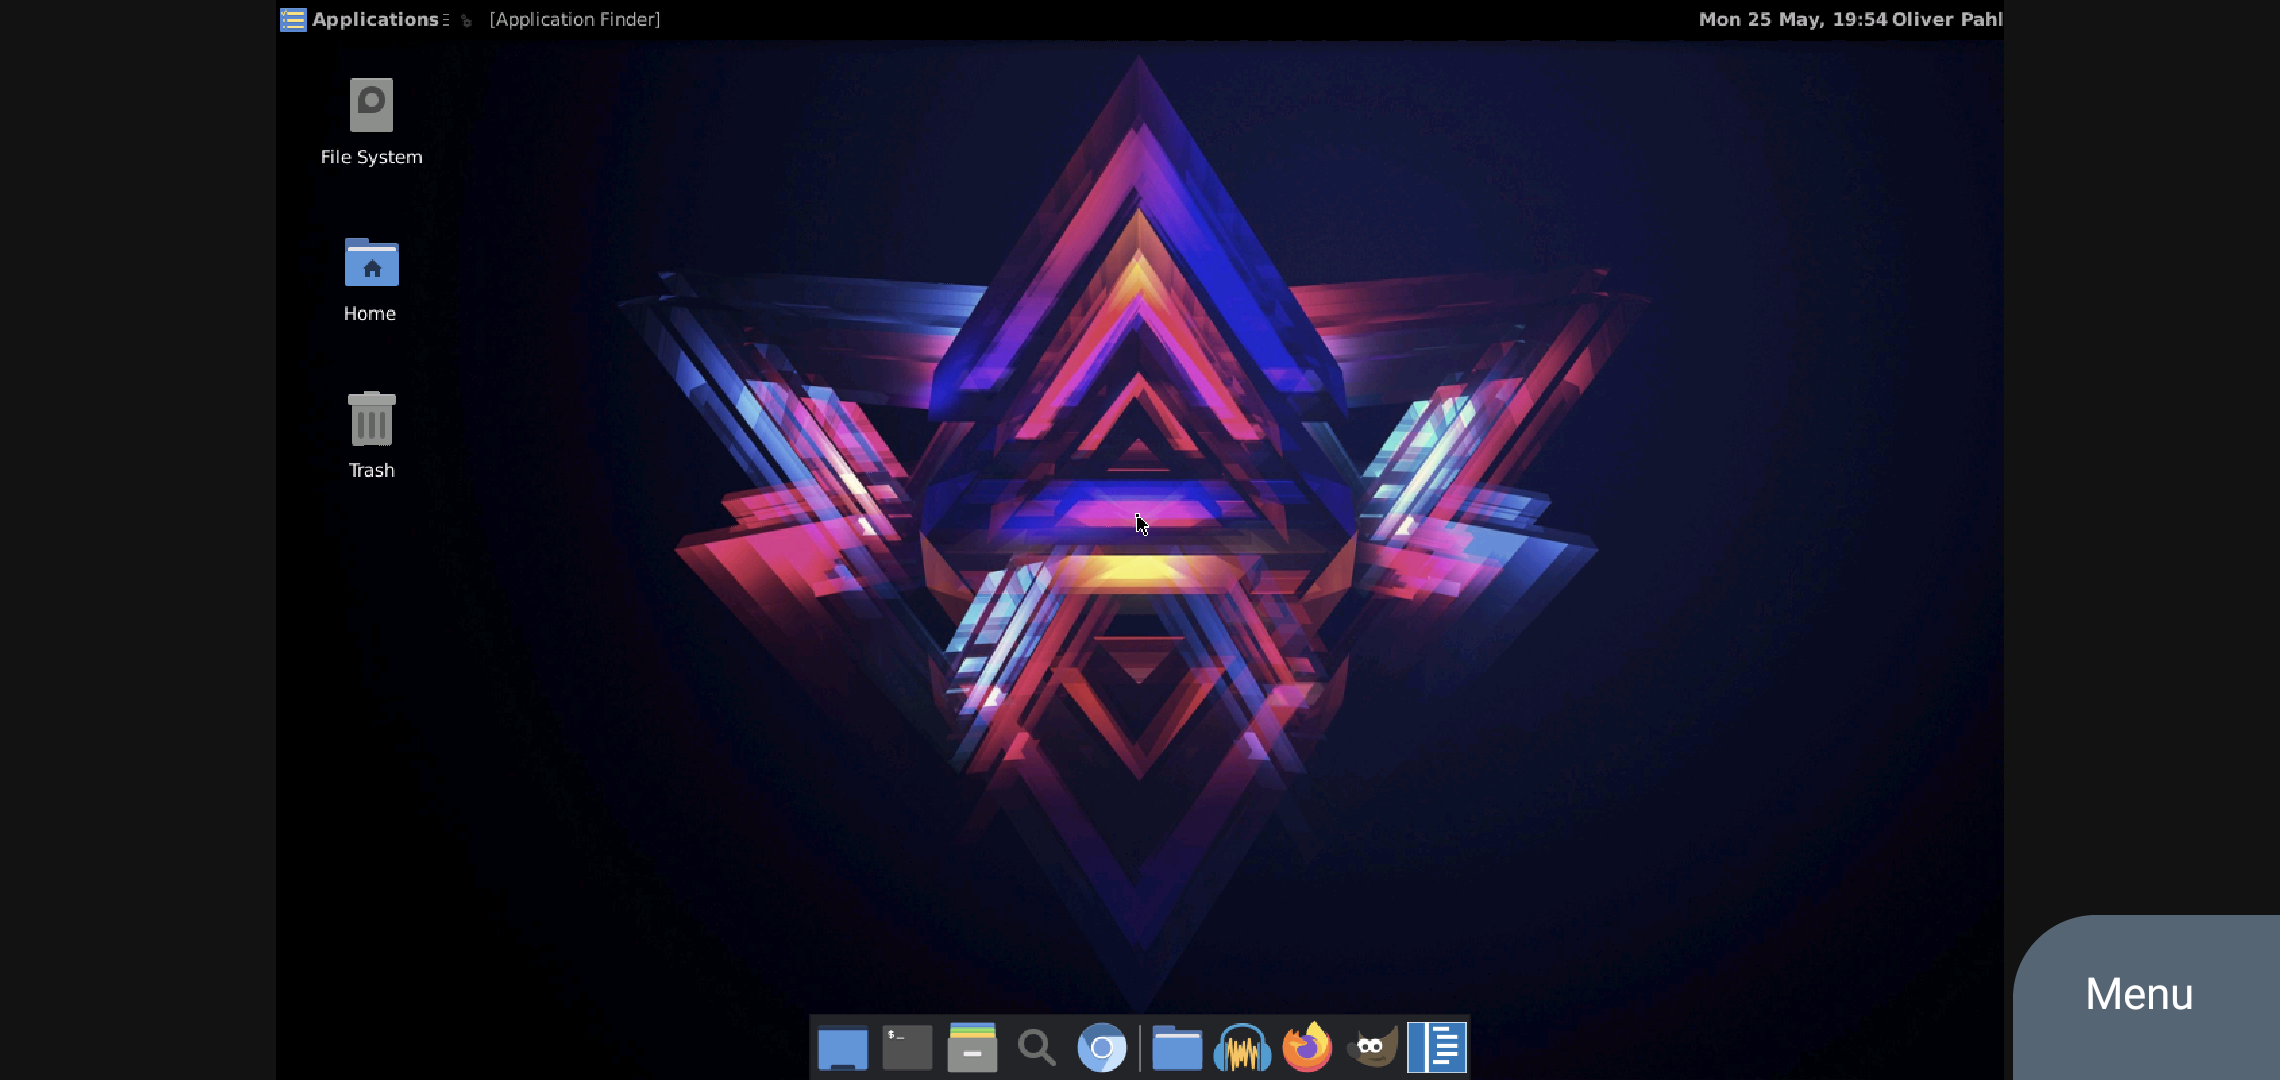
Task: Open the Applications menu
Action: (x=375, y=19)
